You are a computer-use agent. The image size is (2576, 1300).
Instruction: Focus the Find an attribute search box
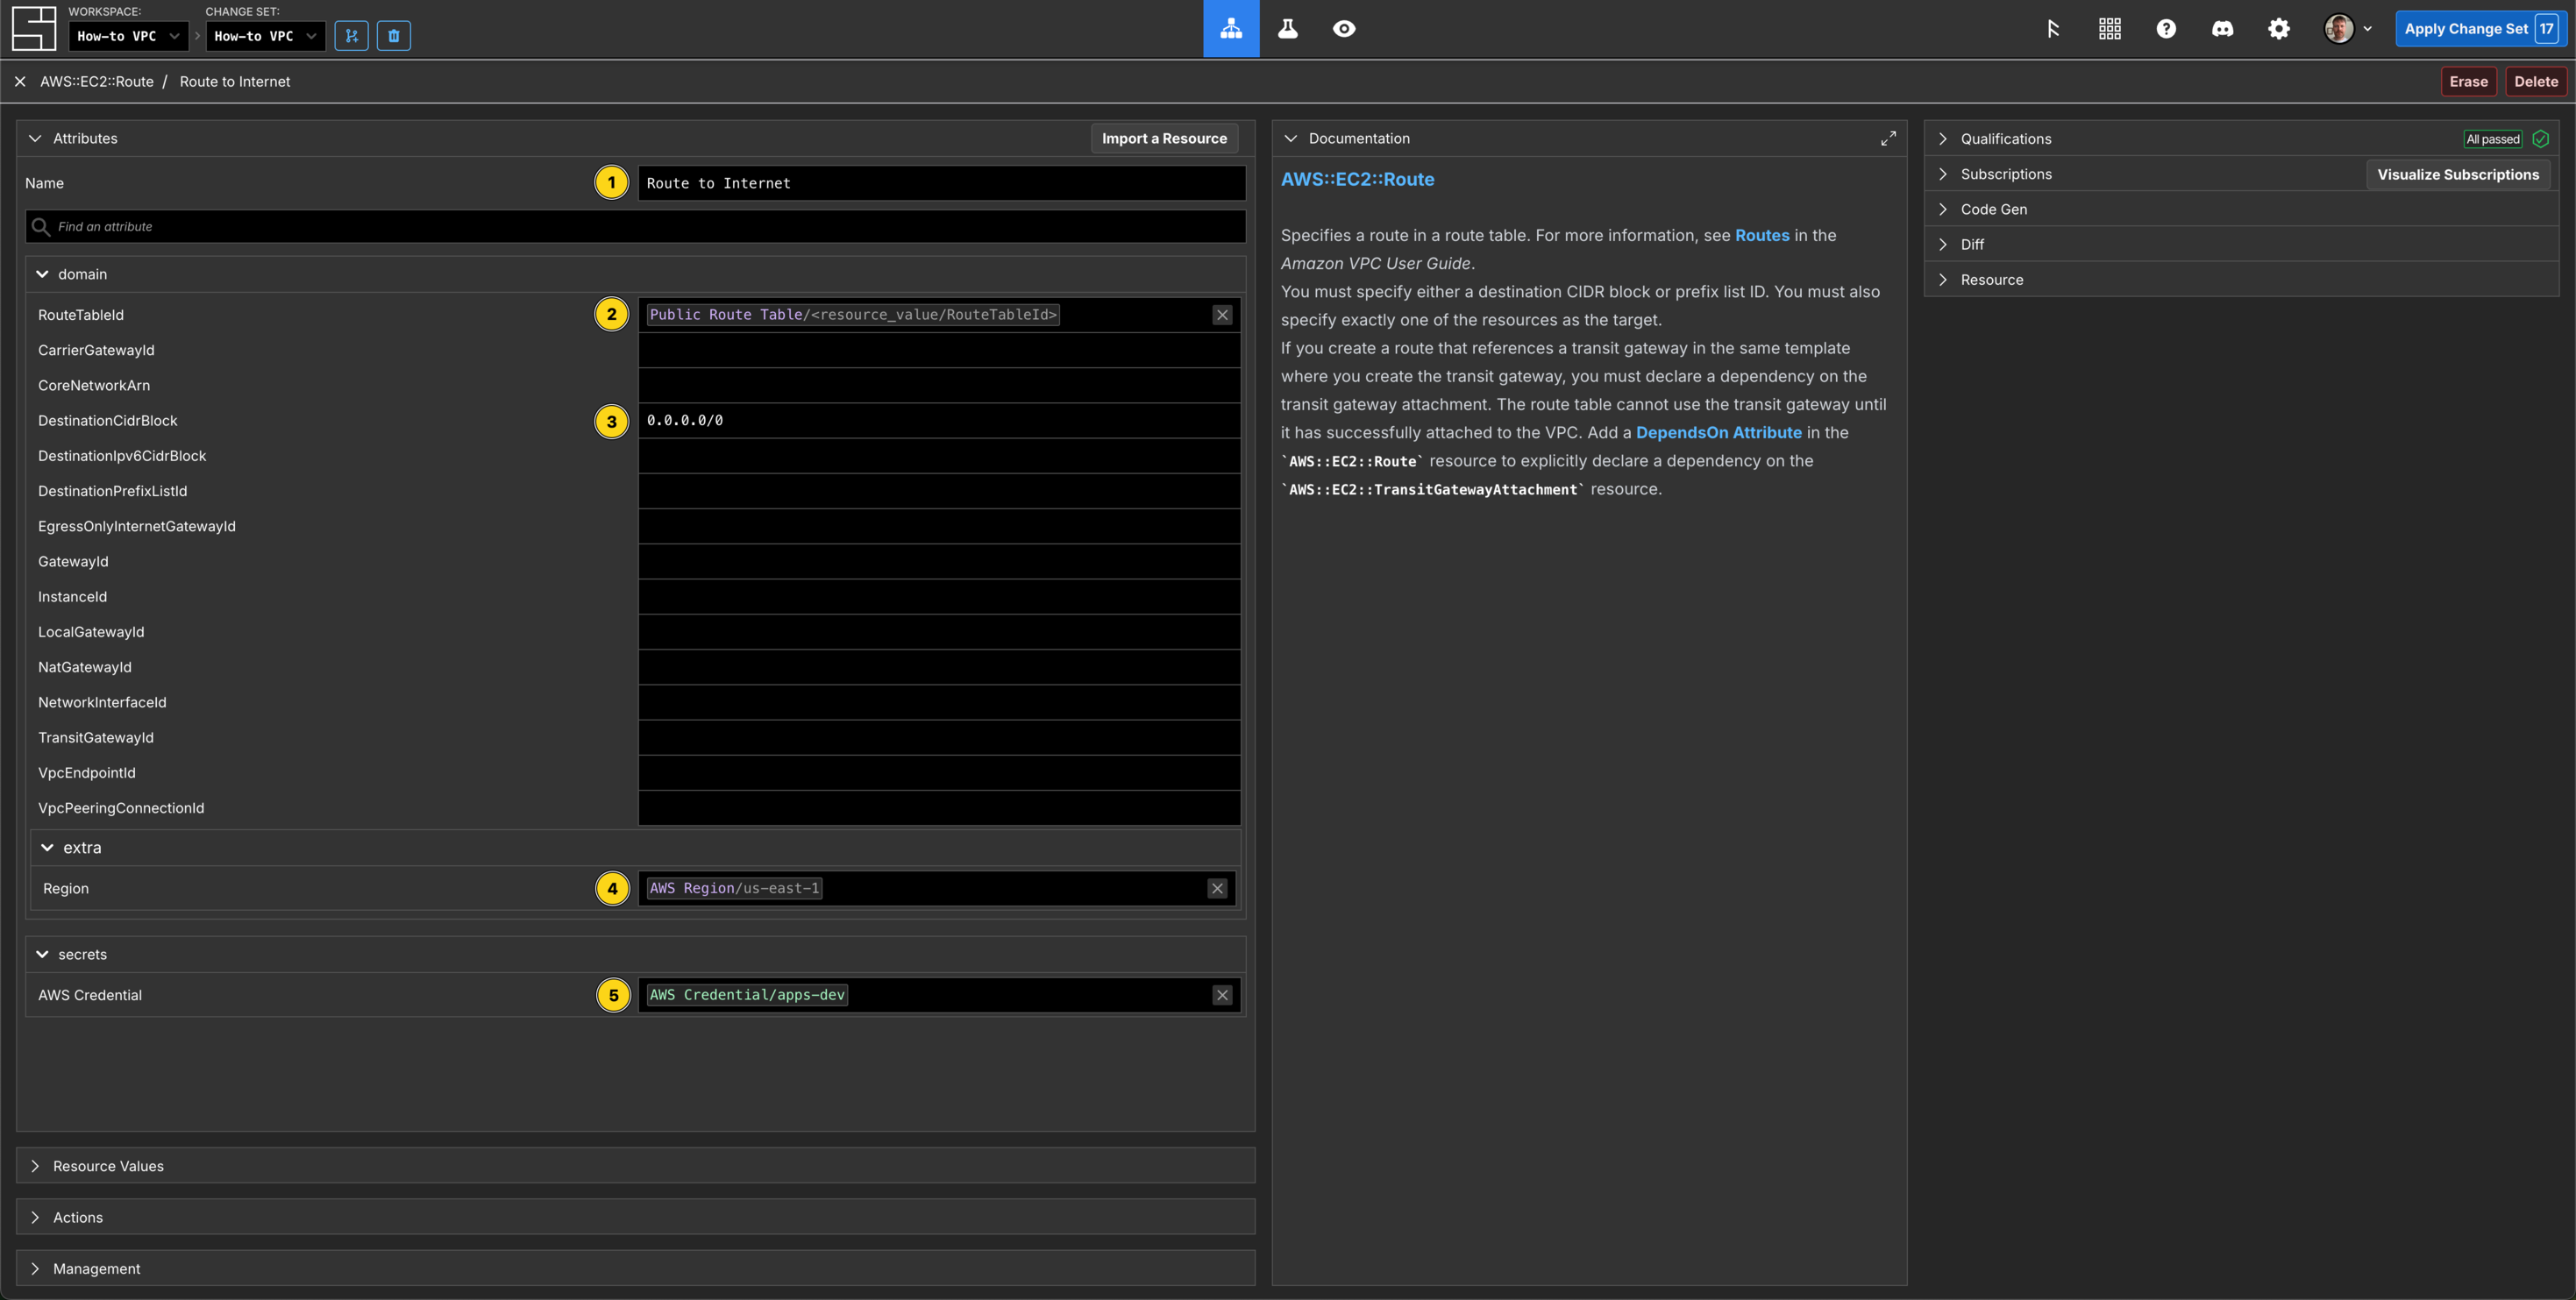click(635, 226)
